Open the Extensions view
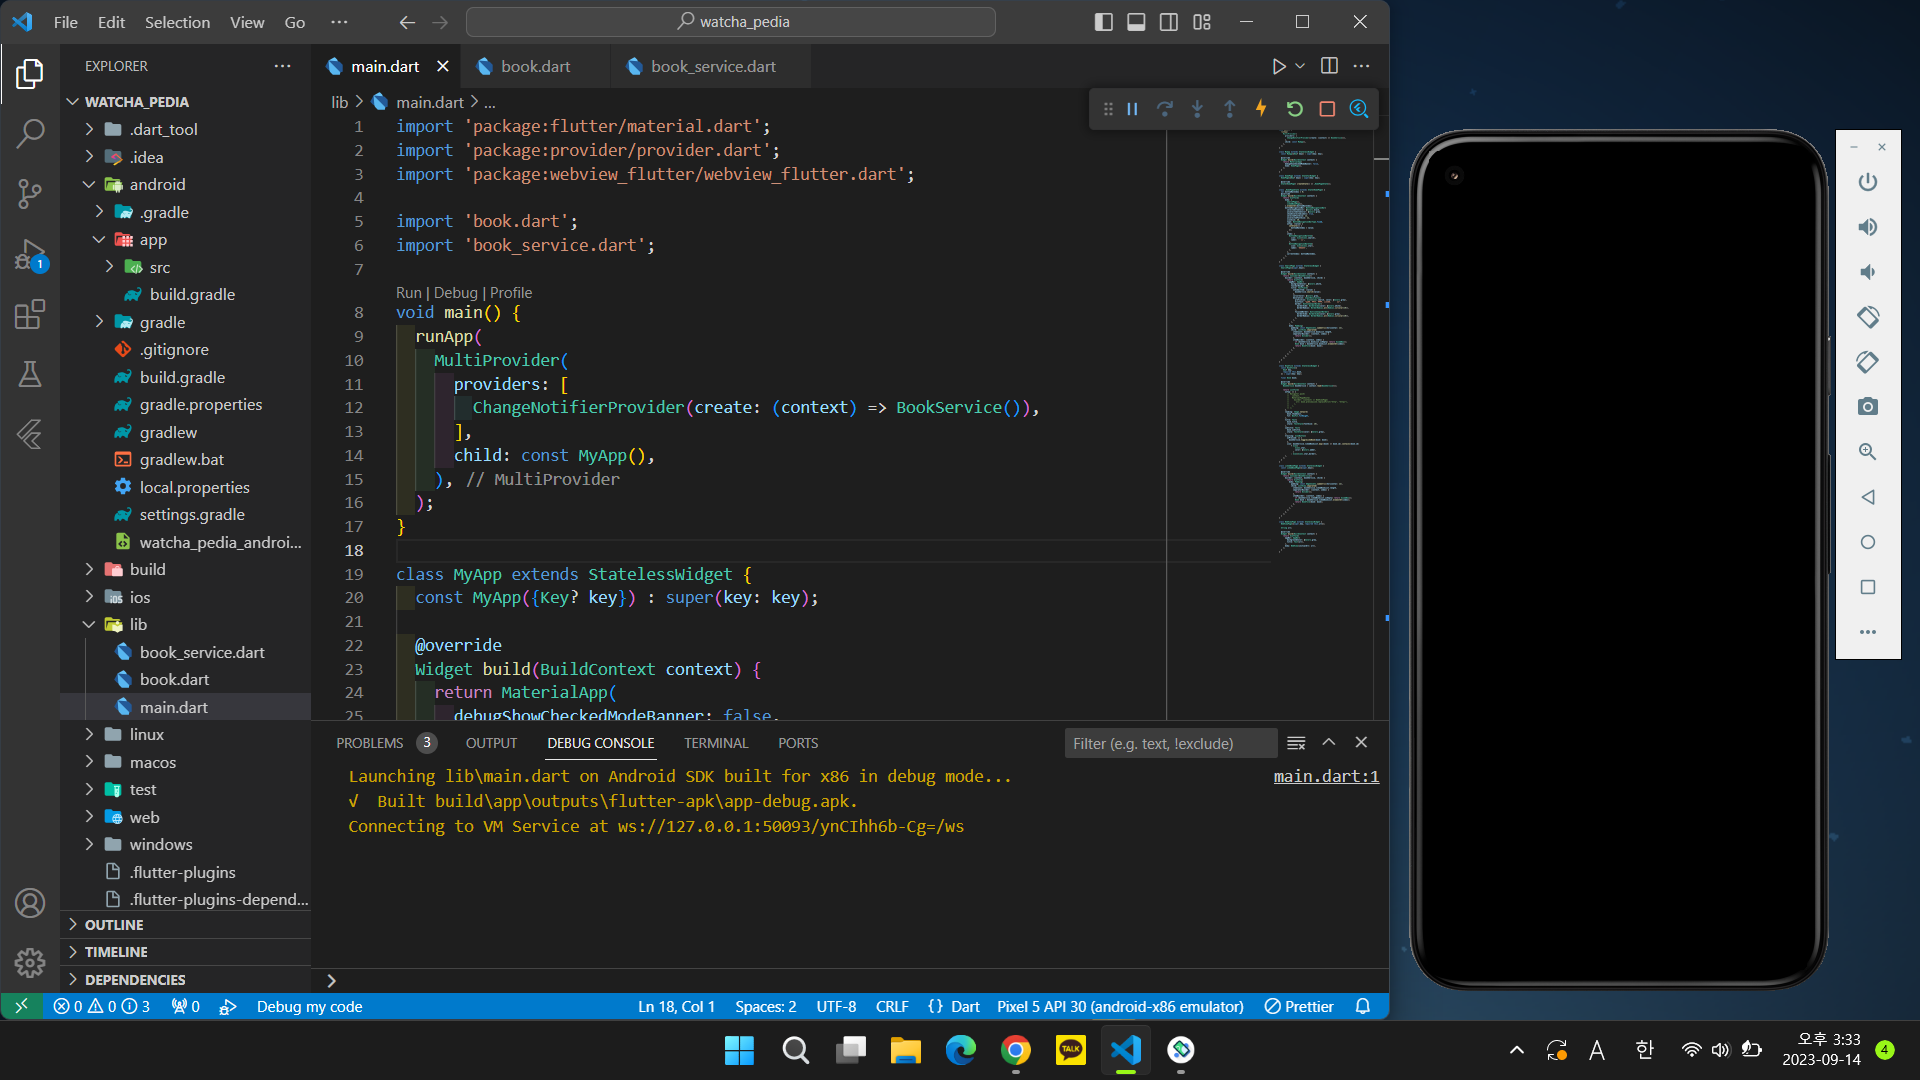 [x=30, y=315]
